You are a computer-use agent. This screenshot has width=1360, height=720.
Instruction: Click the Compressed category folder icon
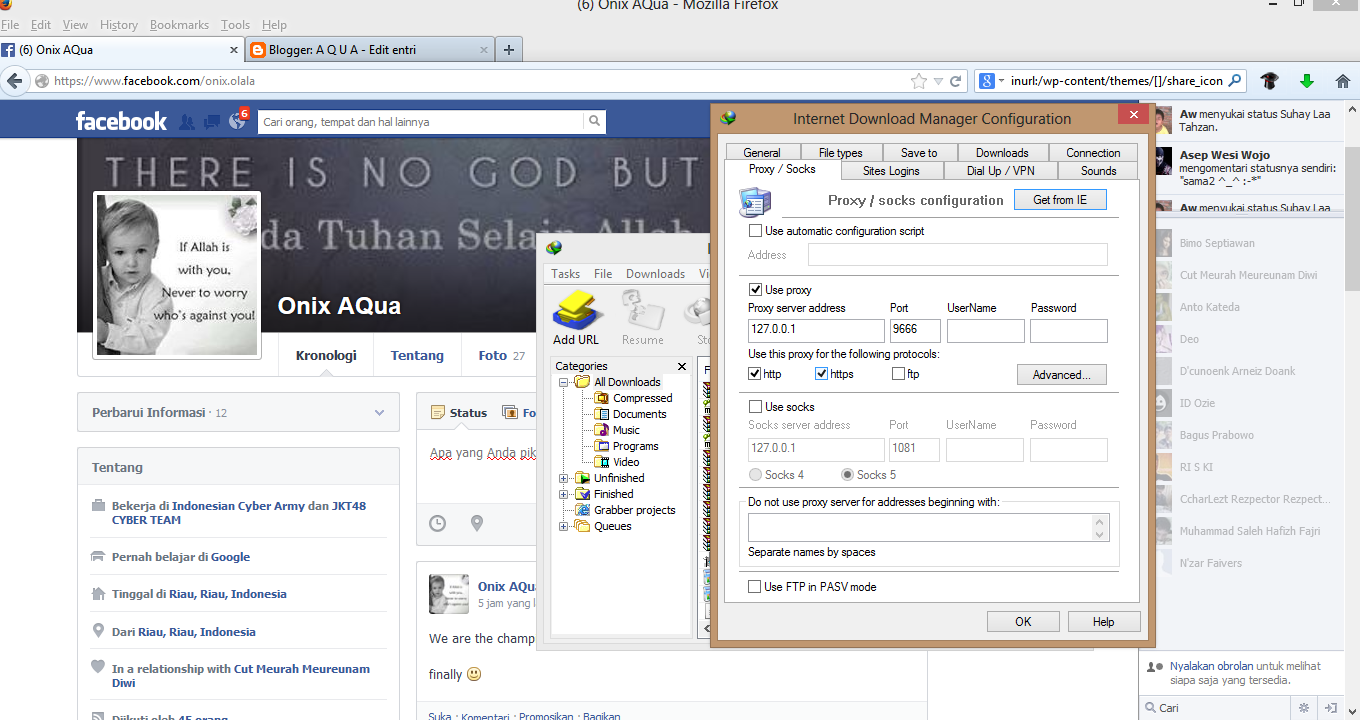(x=602, y=398)
